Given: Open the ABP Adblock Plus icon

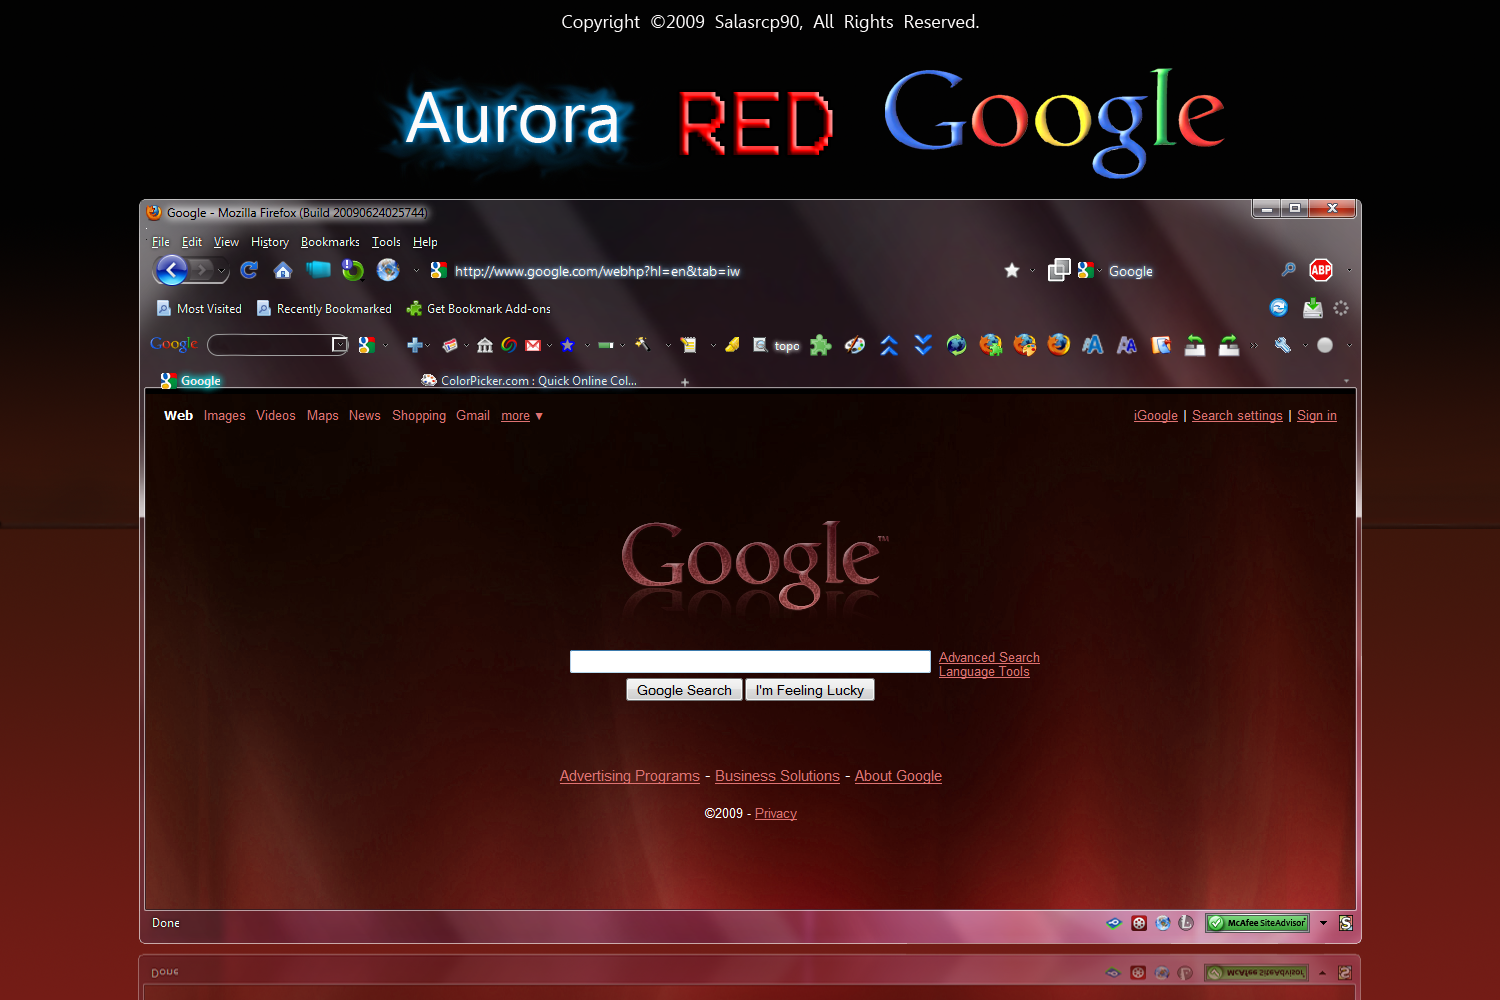Looking at the screenshot, I should pos(1321,270).
